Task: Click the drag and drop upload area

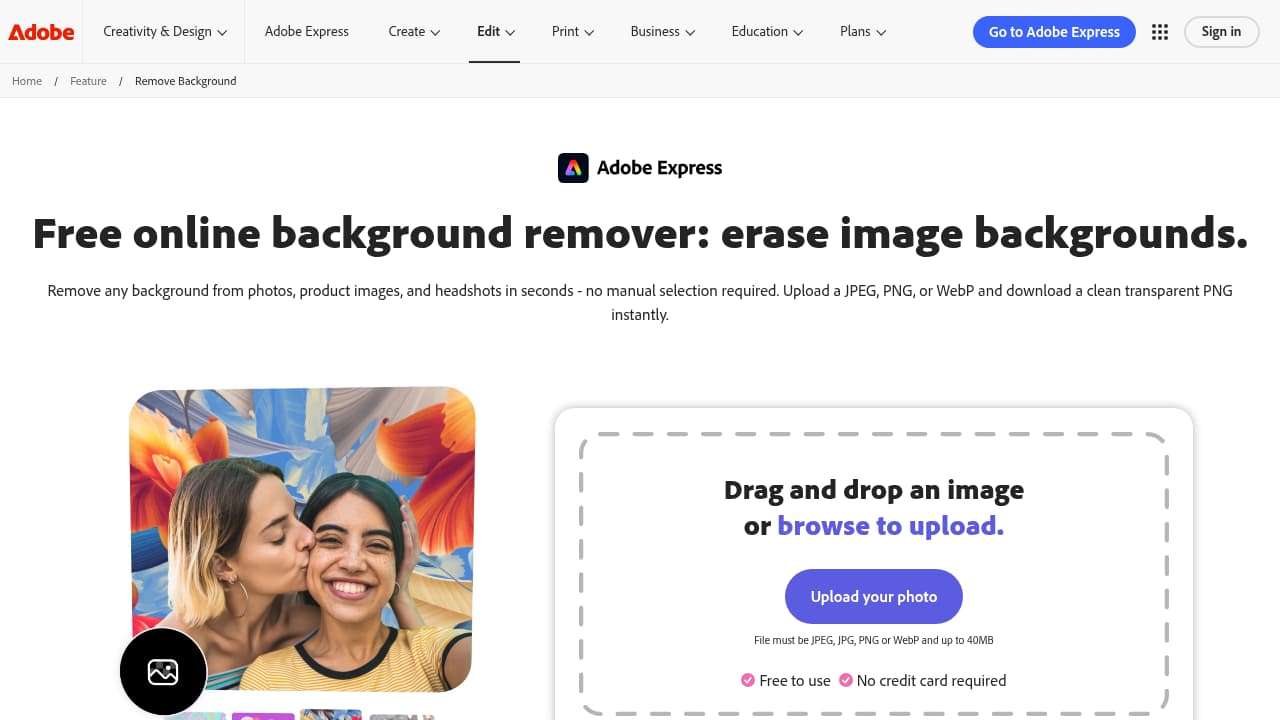Action: [x=874, y=575]
